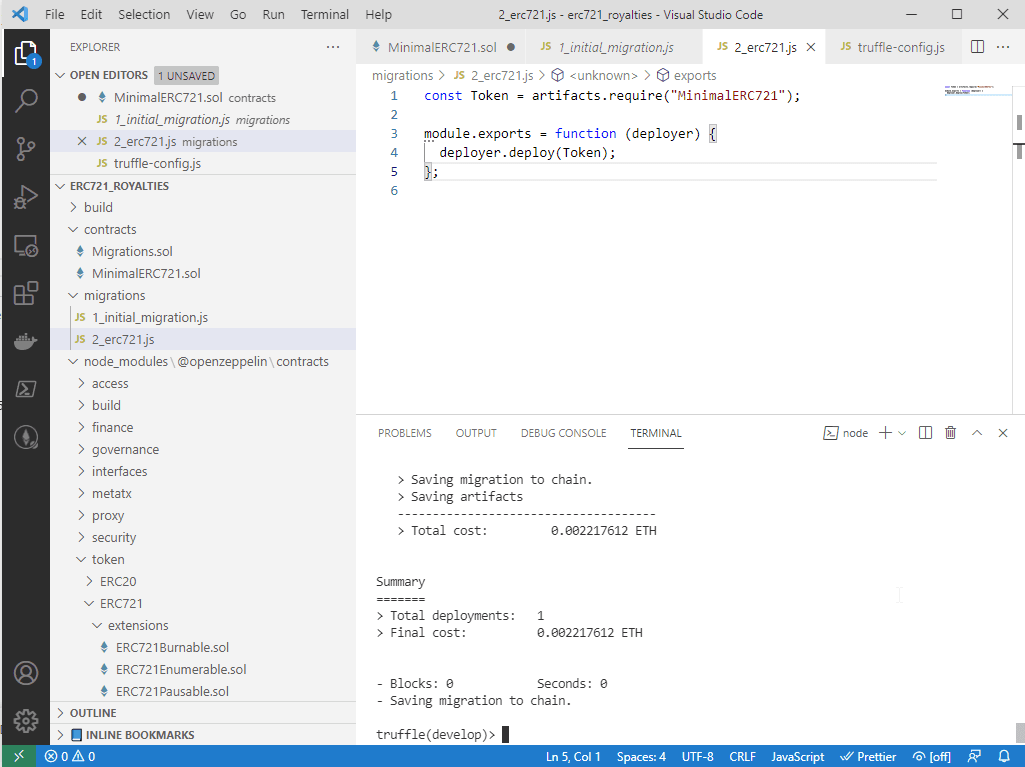Open the Remote Explorer icon
1025x767 pixels.
click(x=26, y=246)
